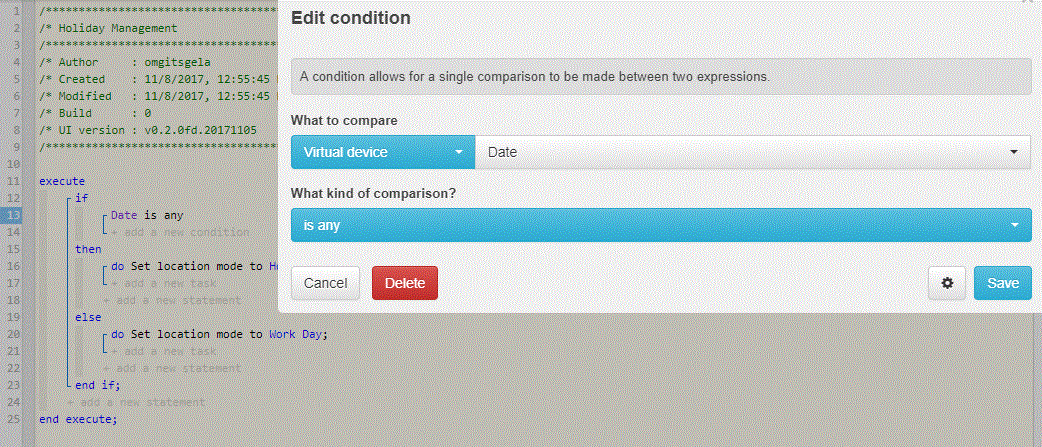The image size is (1042, 447).
Task: Select 'Set location mode to Work Day' task
Action: tap(219, 334)
